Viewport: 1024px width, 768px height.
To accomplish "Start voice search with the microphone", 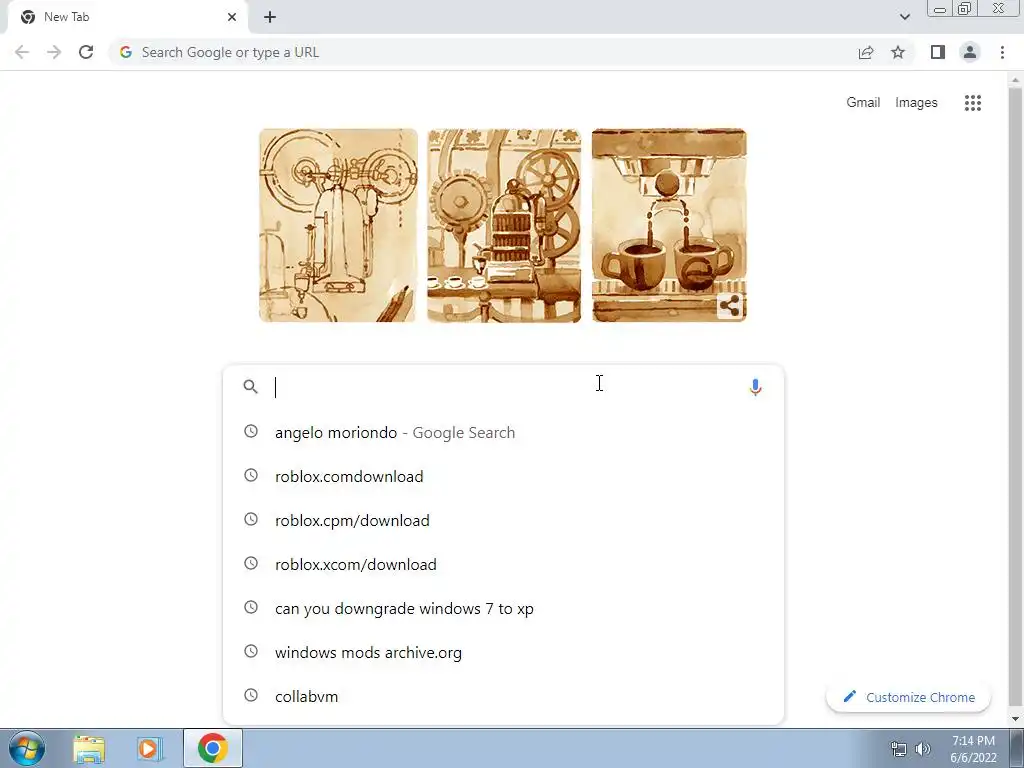I will point(756,387).
